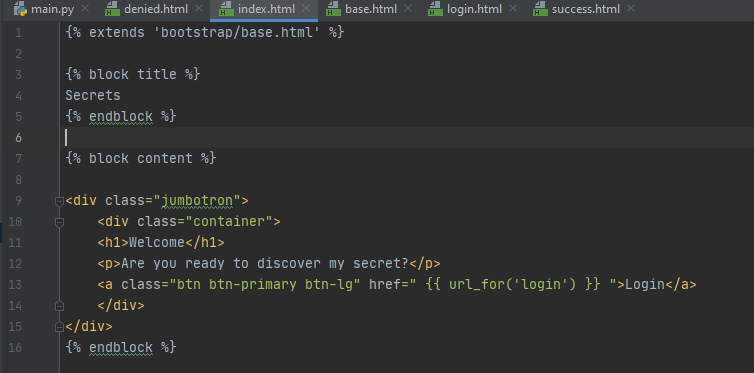Click line number 6 in the gutter

[x=18, y=137]
